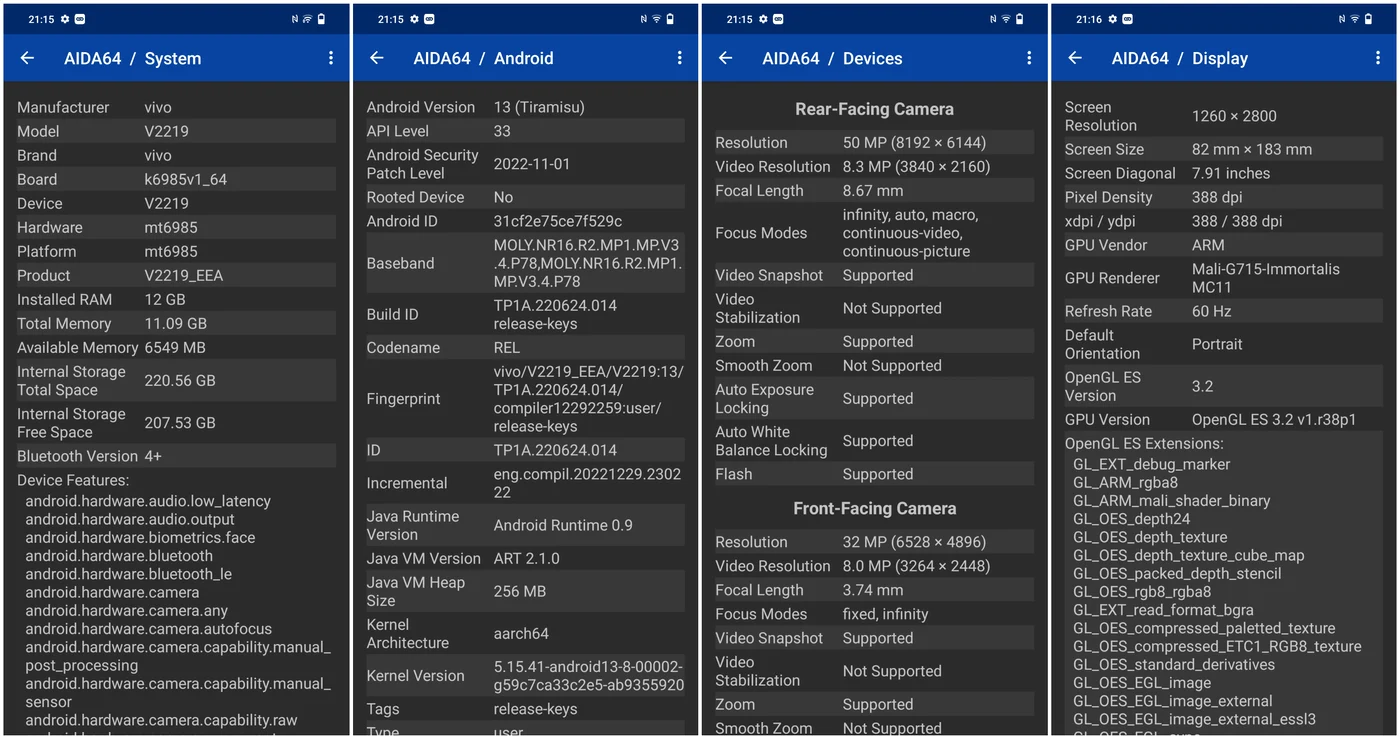This screenshot has height=739, width=1400.
Task: Select the 'Rear-Facing Camera' section header
Action: point(875,109)
